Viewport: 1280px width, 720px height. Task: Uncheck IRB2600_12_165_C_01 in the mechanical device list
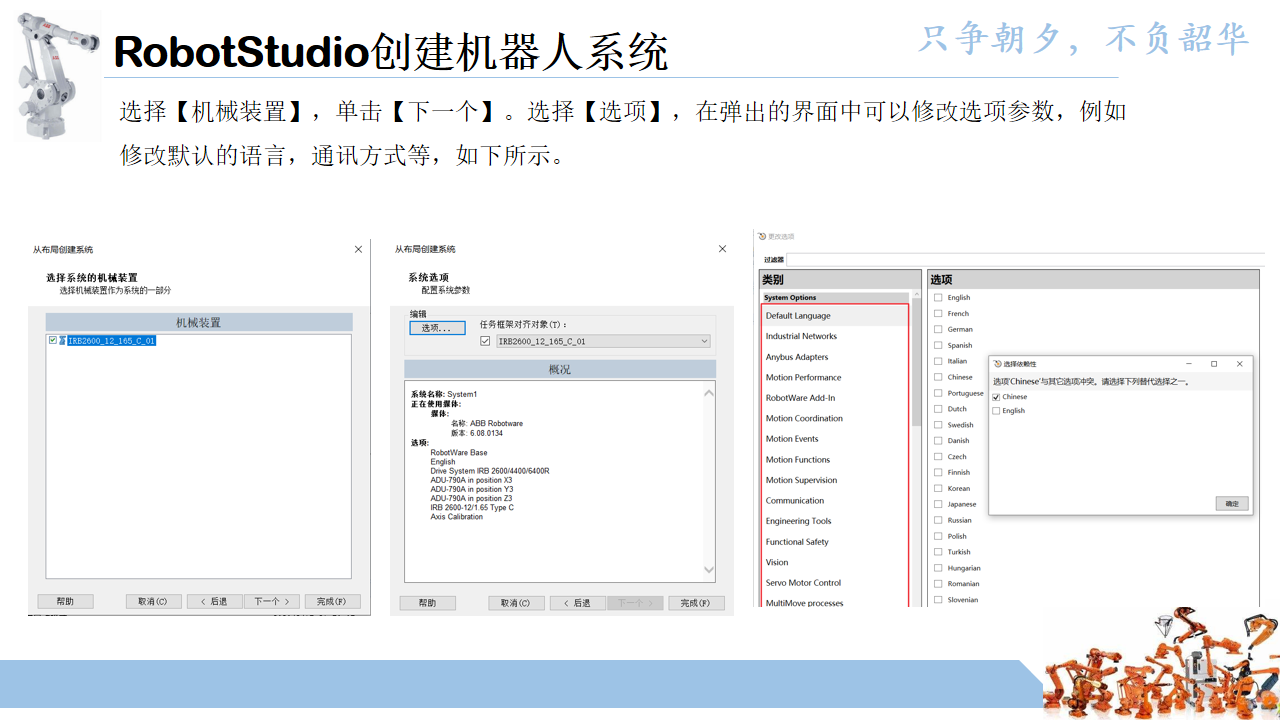[x=51, y=340]
